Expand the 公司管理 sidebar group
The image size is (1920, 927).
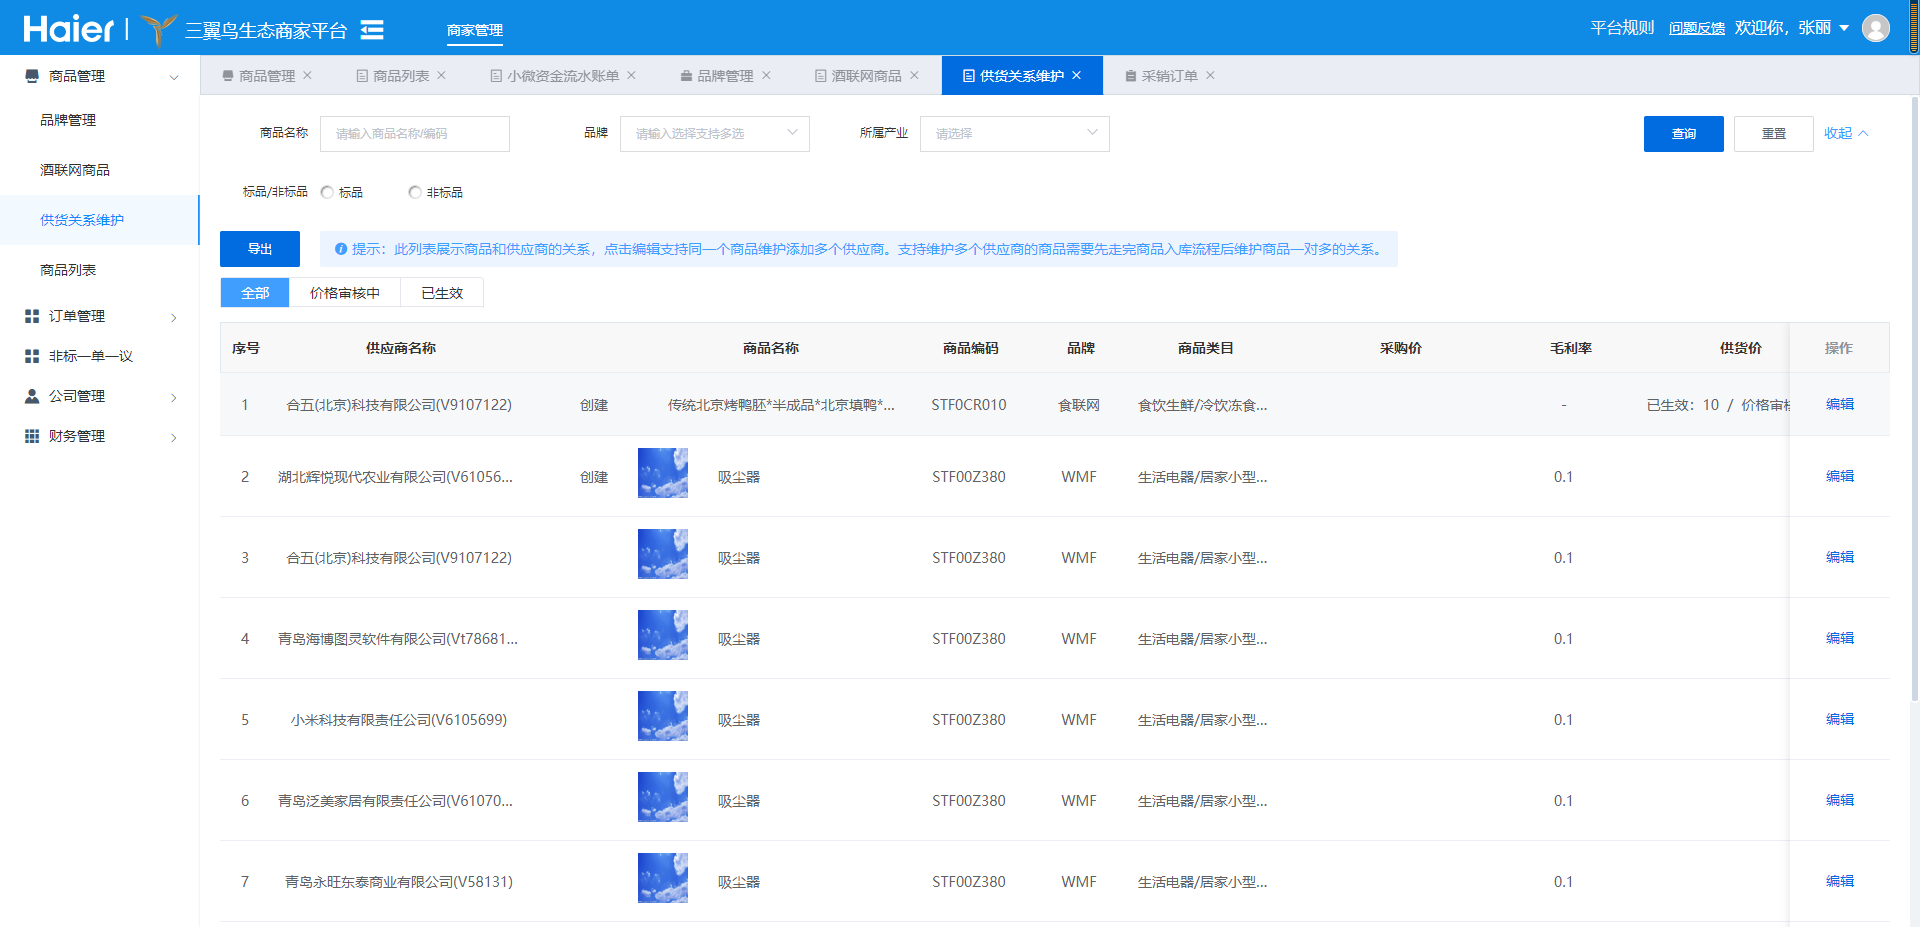click(x=174, y=397)
